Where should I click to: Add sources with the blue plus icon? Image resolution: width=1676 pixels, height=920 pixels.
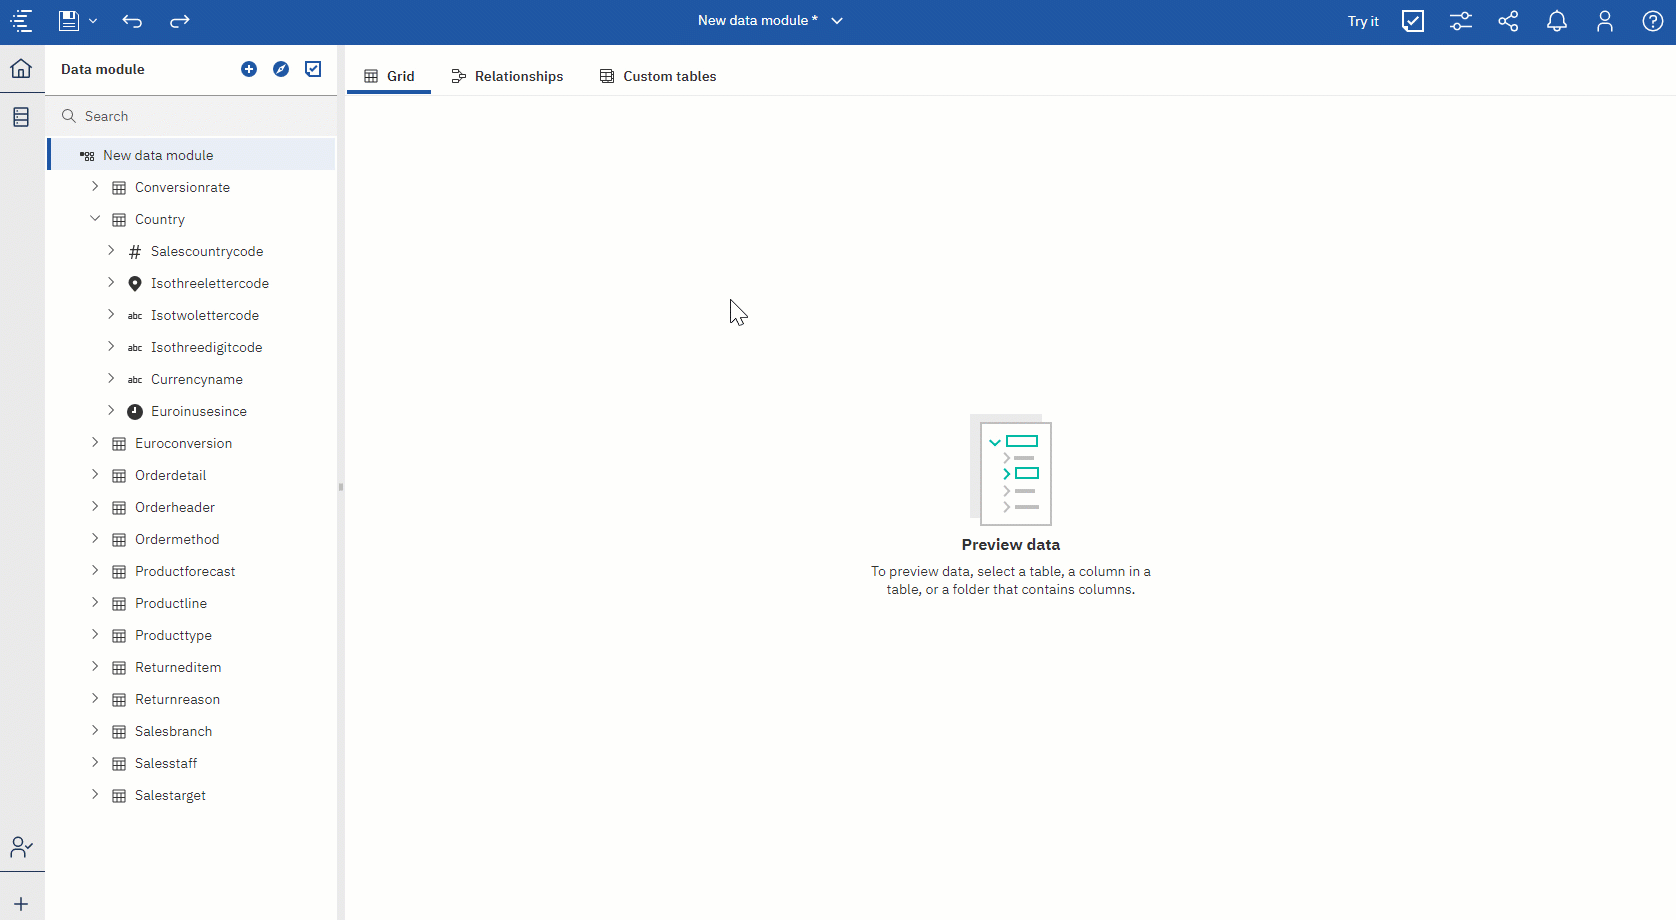pos(249,69)
